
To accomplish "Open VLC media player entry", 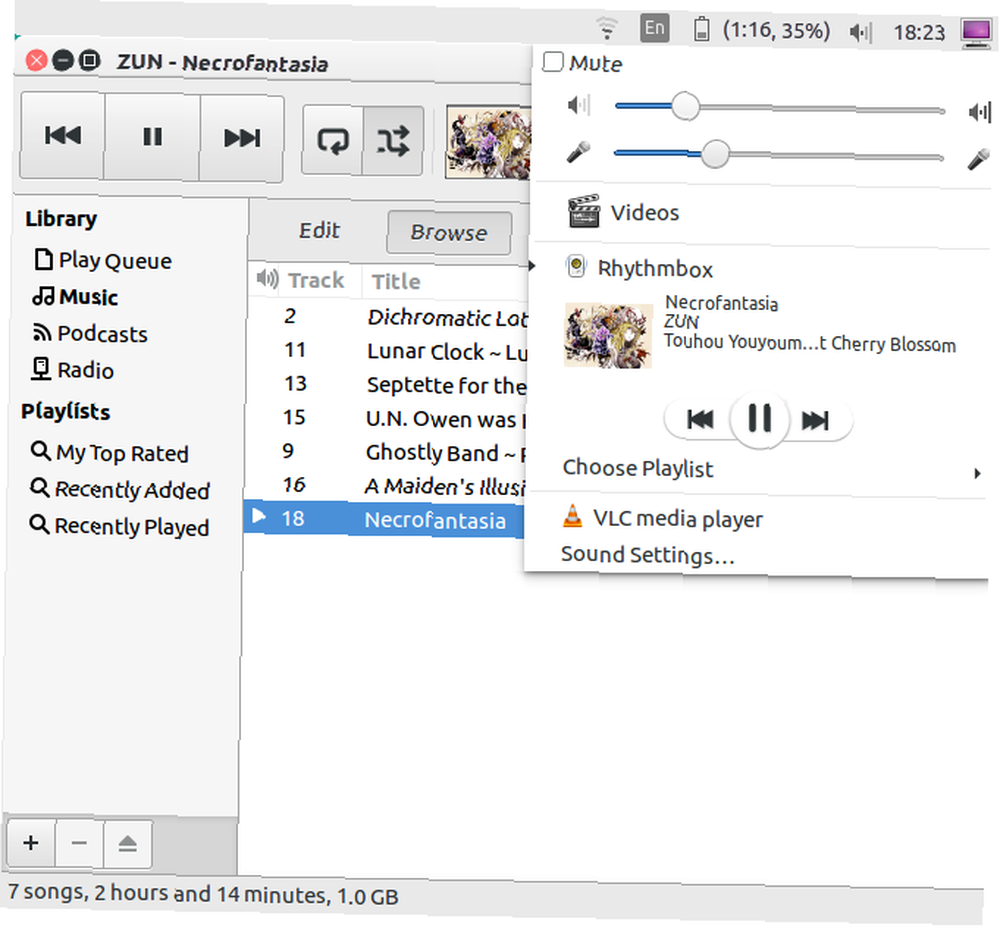I will [x=758, y=519].
